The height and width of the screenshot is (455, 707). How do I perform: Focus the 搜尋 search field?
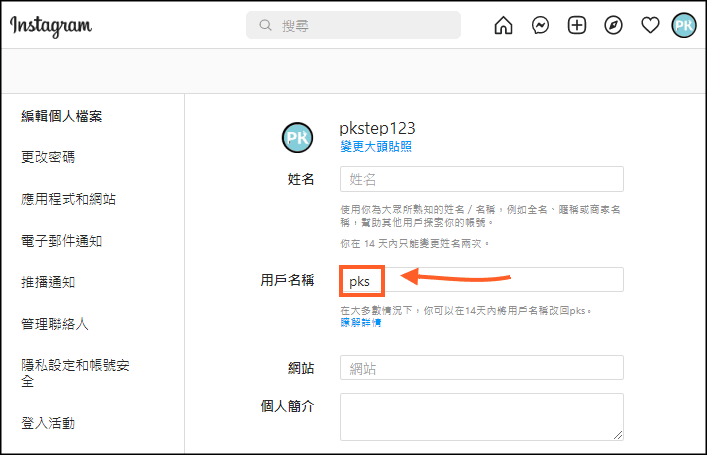pyautogui.click(x=353, y=25)
